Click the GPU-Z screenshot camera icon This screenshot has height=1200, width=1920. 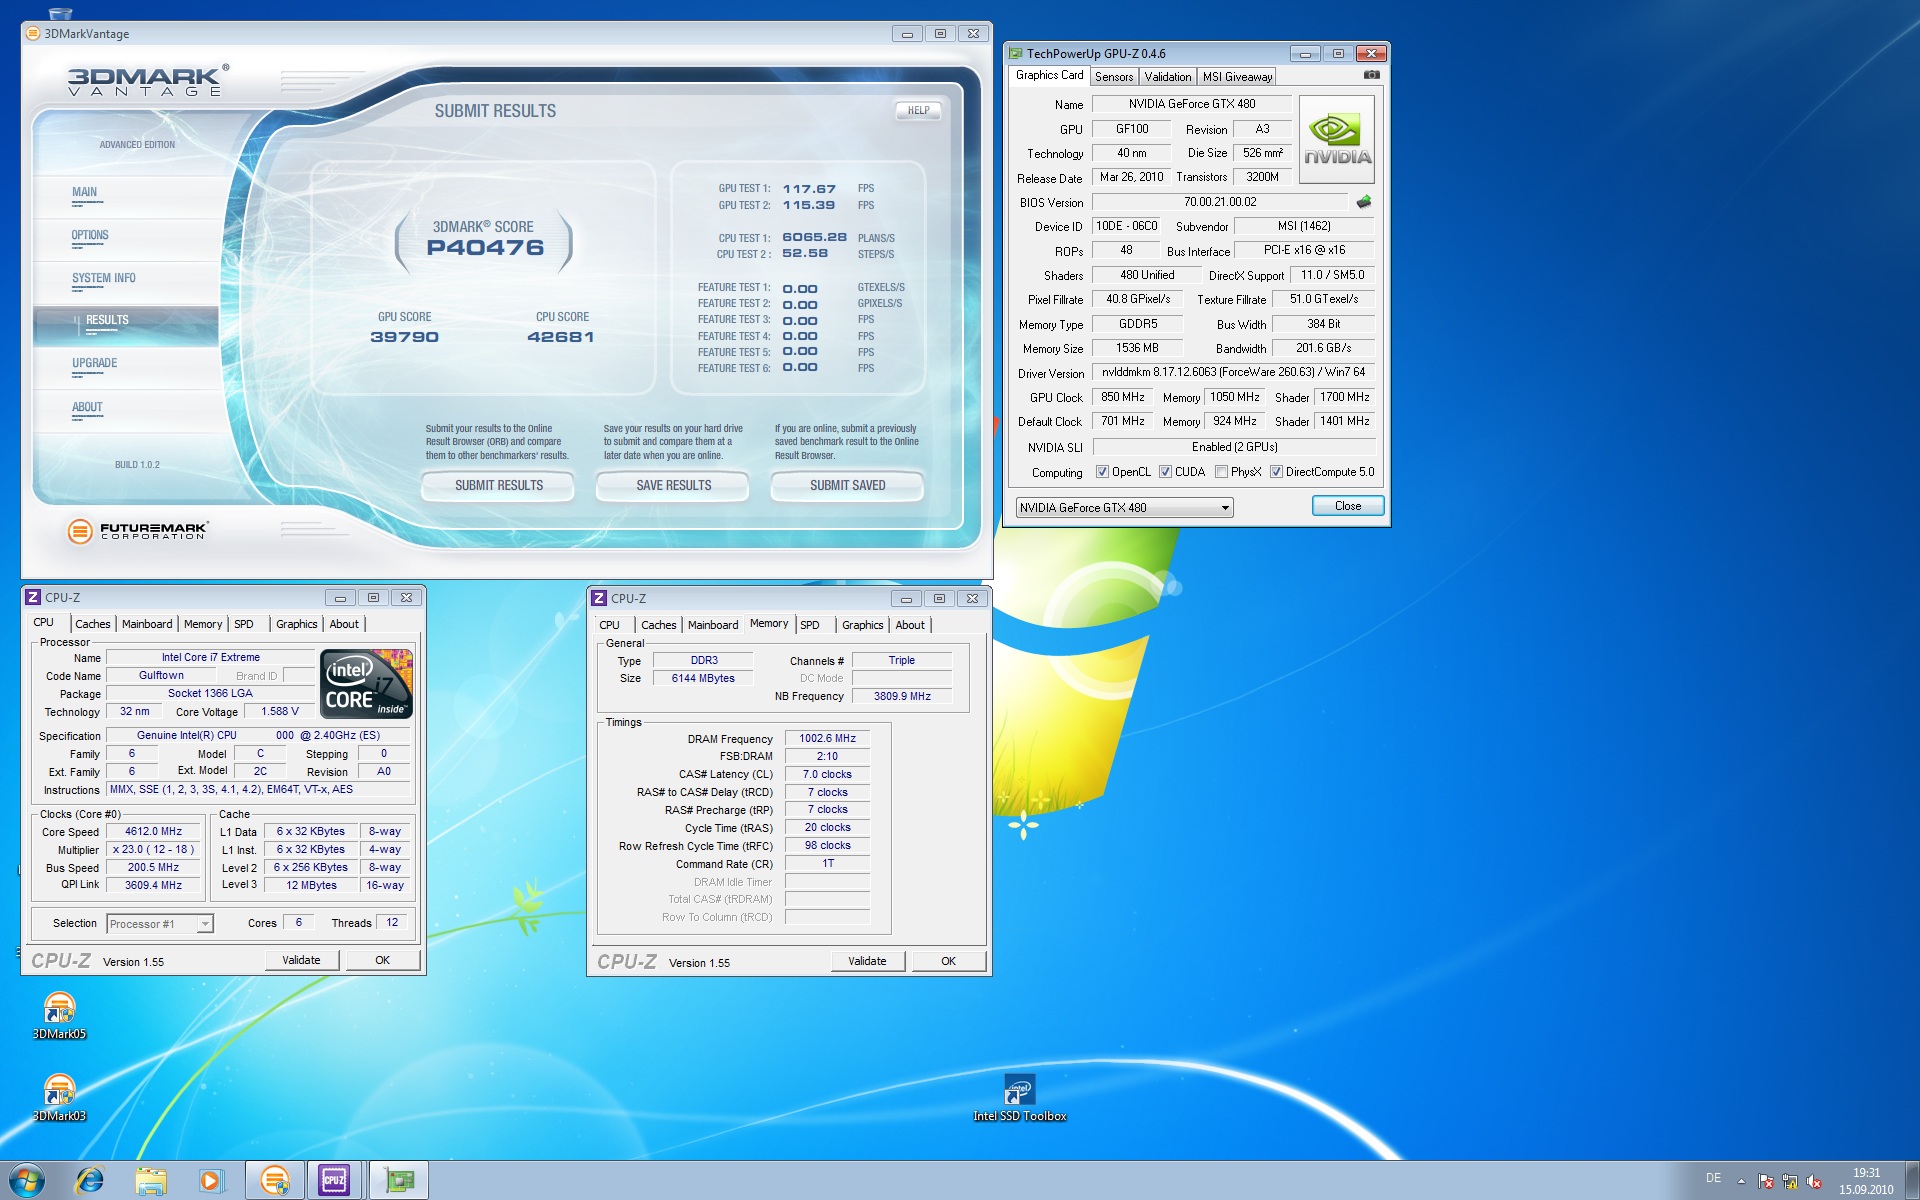[x=1371, y=75]
